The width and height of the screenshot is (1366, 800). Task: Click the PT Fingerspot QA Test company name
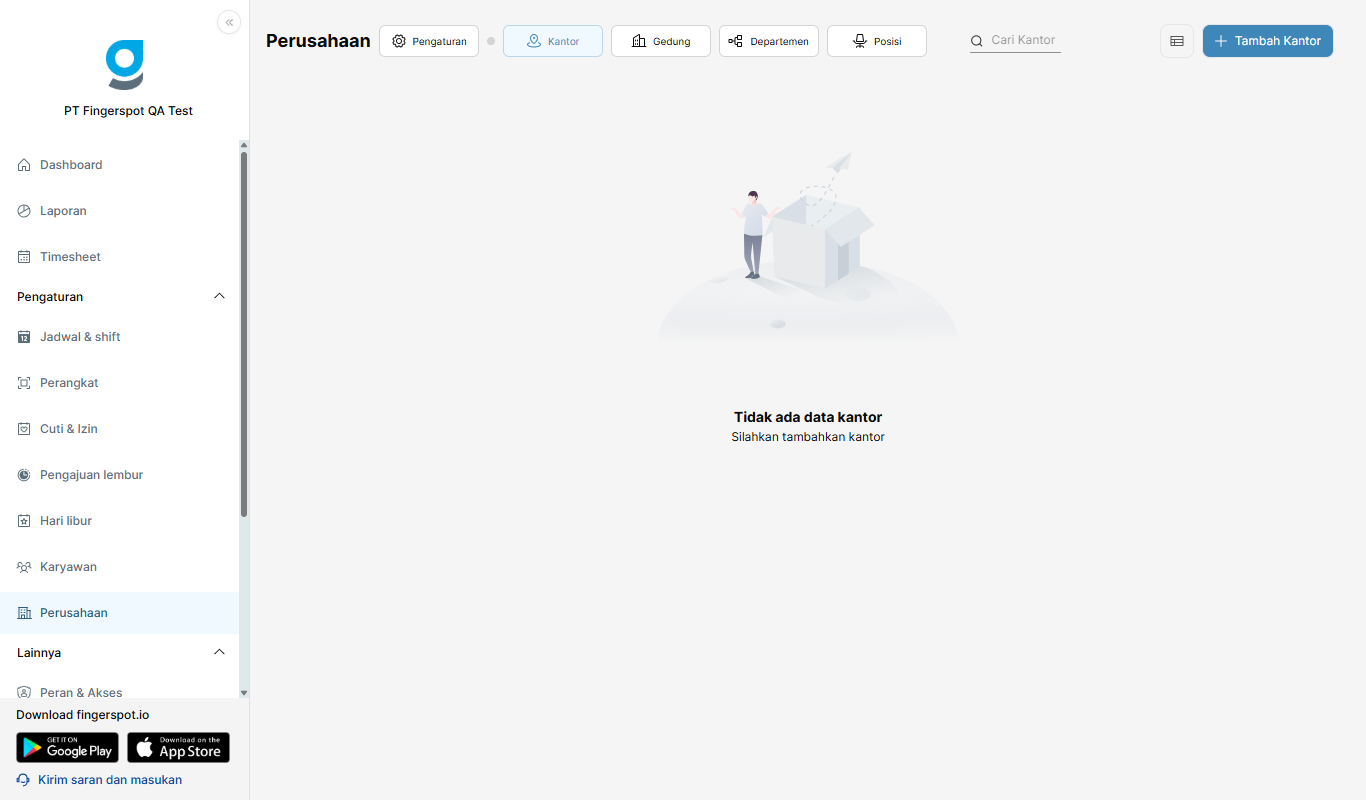128,111
